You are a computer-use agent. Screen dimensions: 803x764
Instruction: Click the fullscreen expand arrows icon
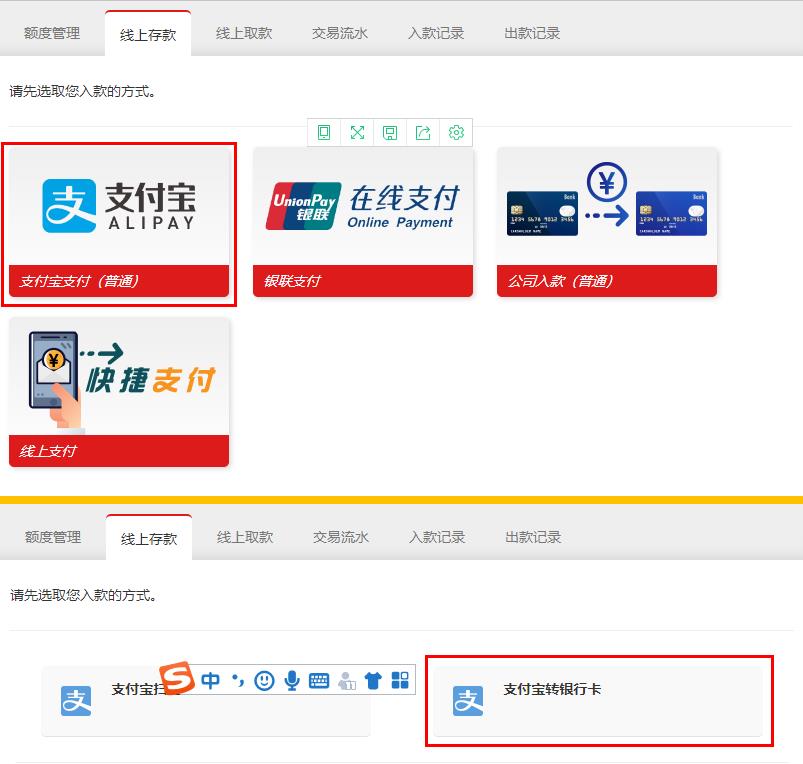click(x=357, y=133)
